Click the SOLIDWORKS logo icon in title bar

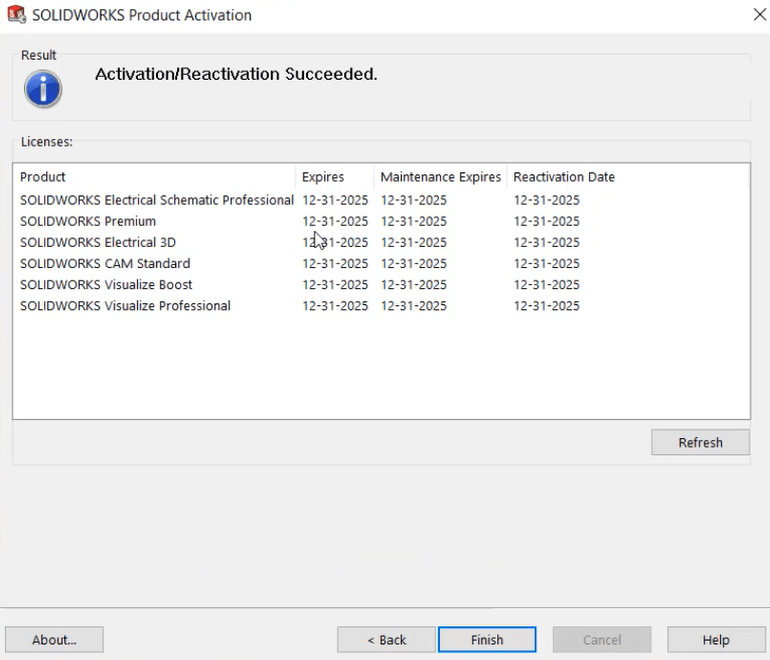click(x=16, y=15)
